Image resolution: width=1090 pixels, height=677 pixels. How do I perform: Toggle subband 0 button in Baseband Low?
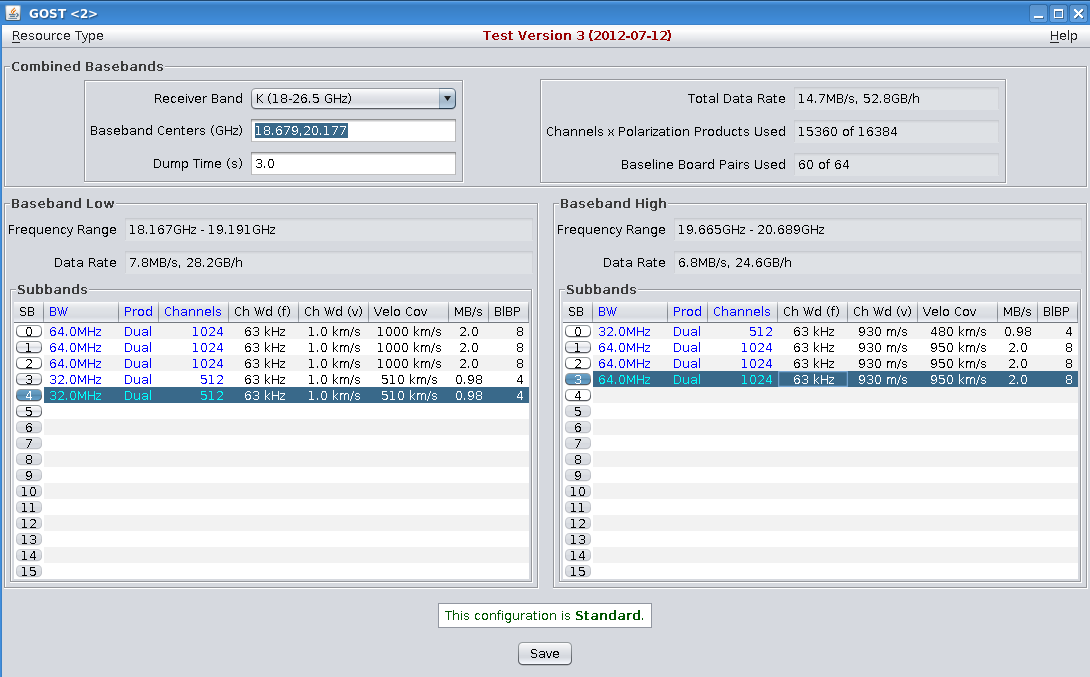(29, 331)
